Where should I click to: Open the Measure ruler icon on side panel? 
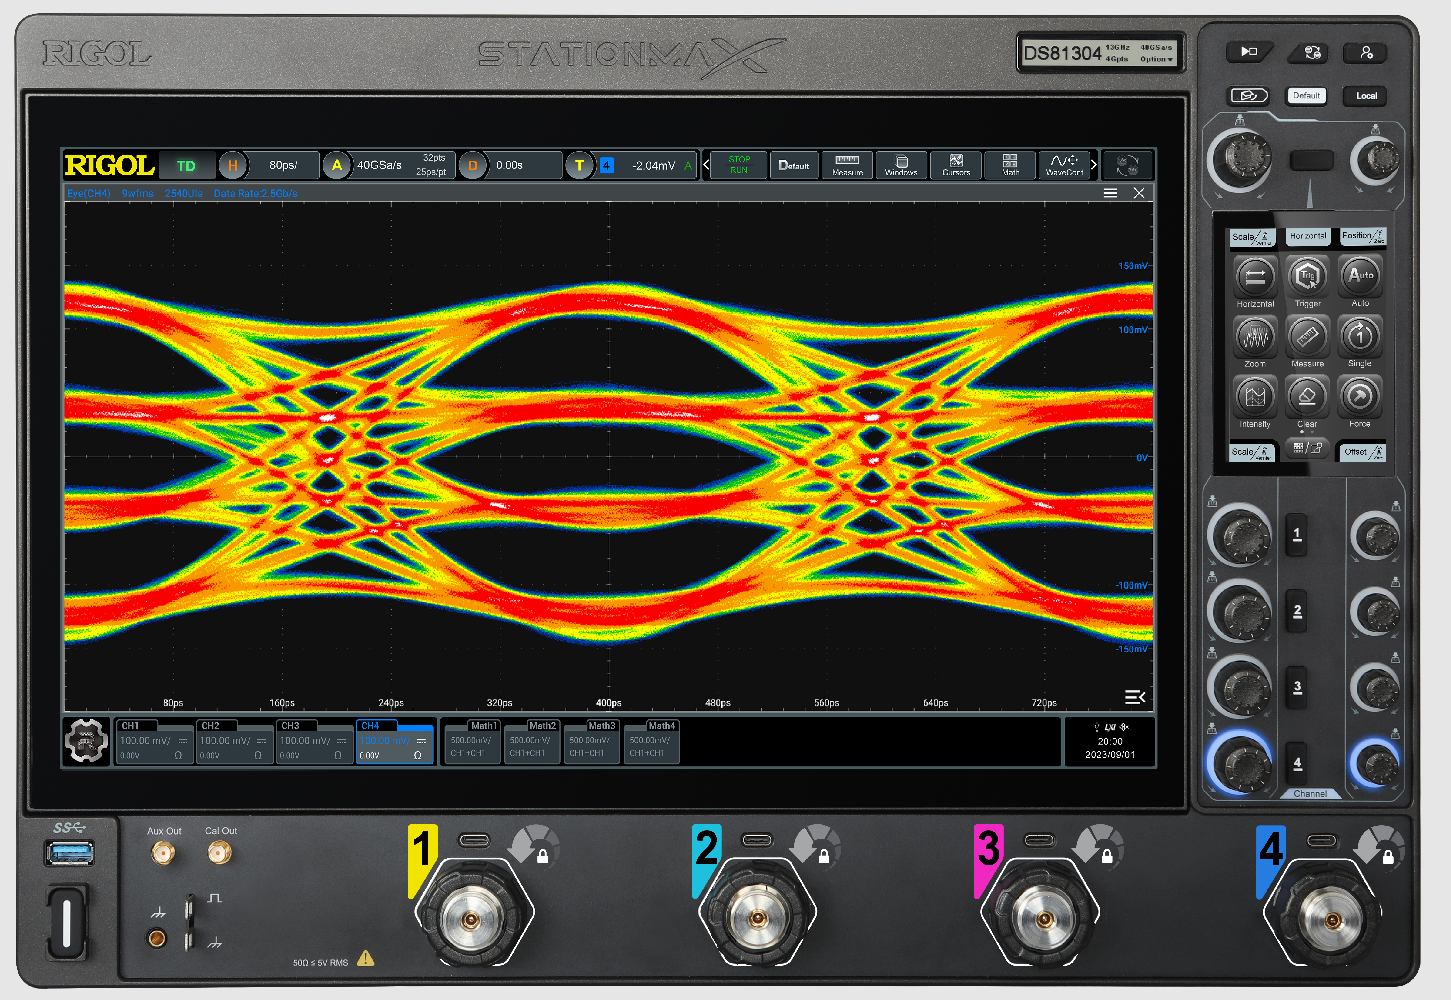click(x=1307, y=337)
